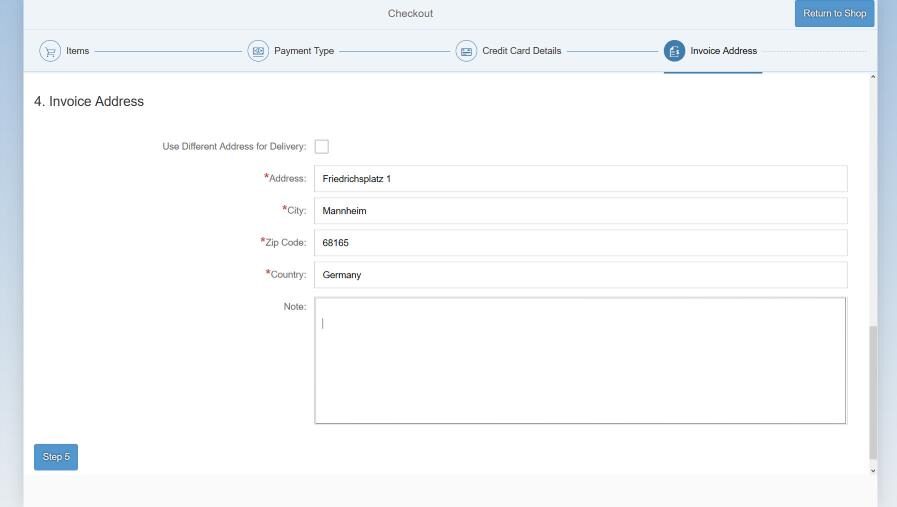Click the shopping cart Items step icon
897x507 pixels.
49,51
